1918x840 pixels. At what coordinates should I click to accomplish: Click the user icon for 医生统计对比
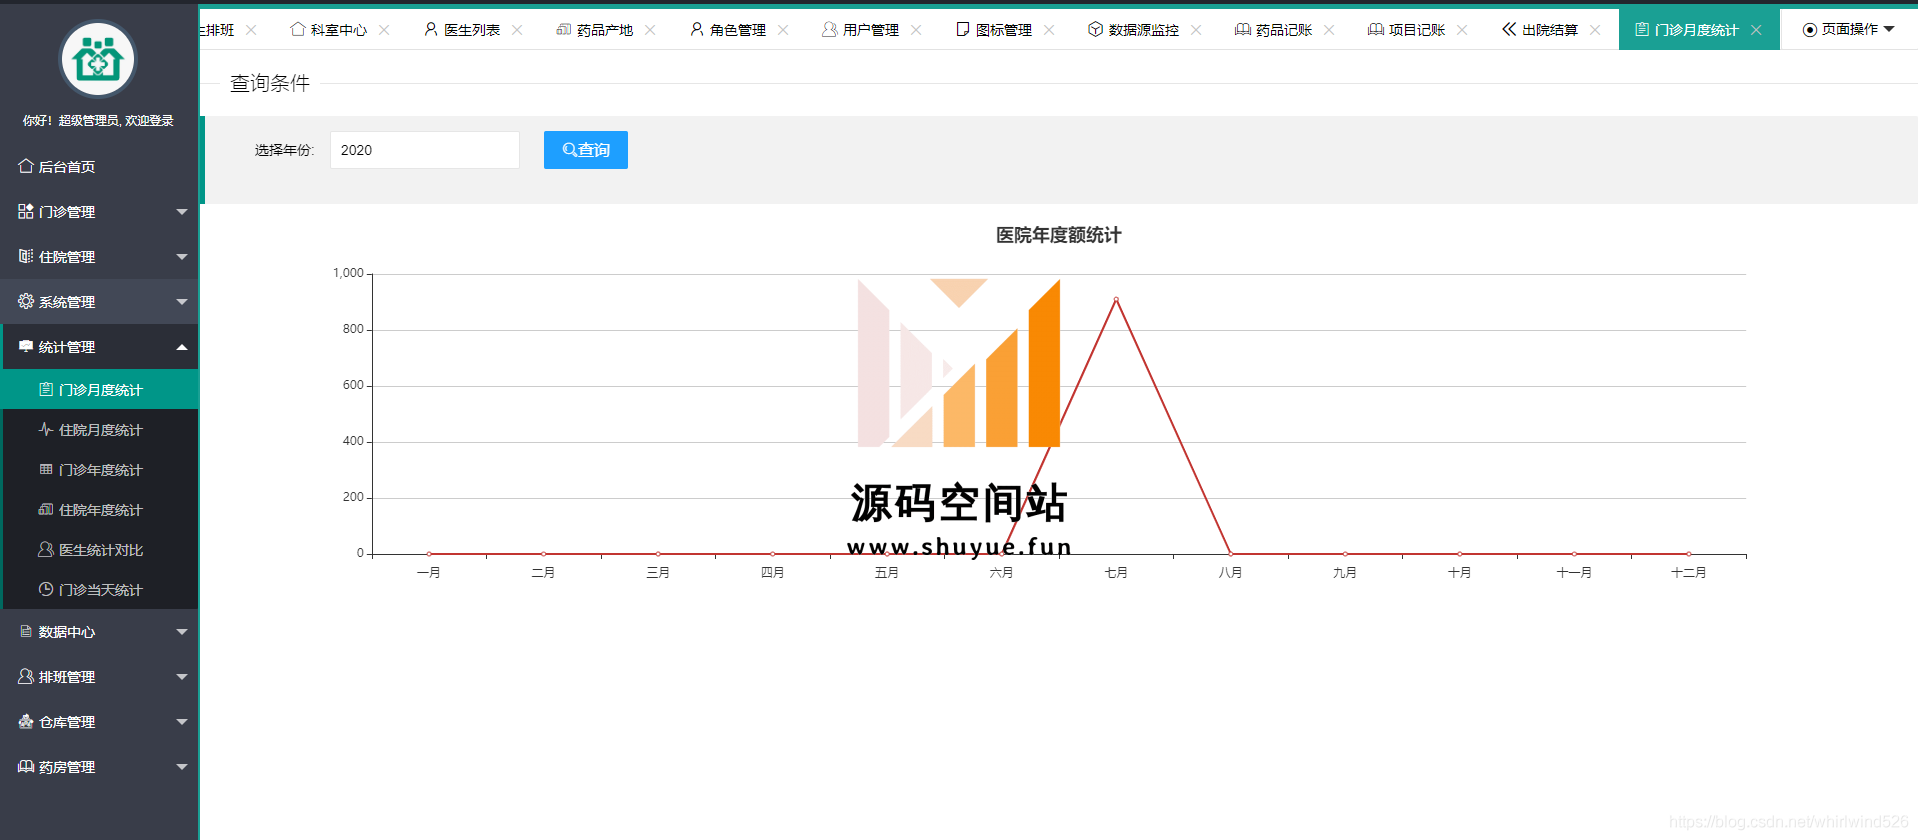(46, 549)
